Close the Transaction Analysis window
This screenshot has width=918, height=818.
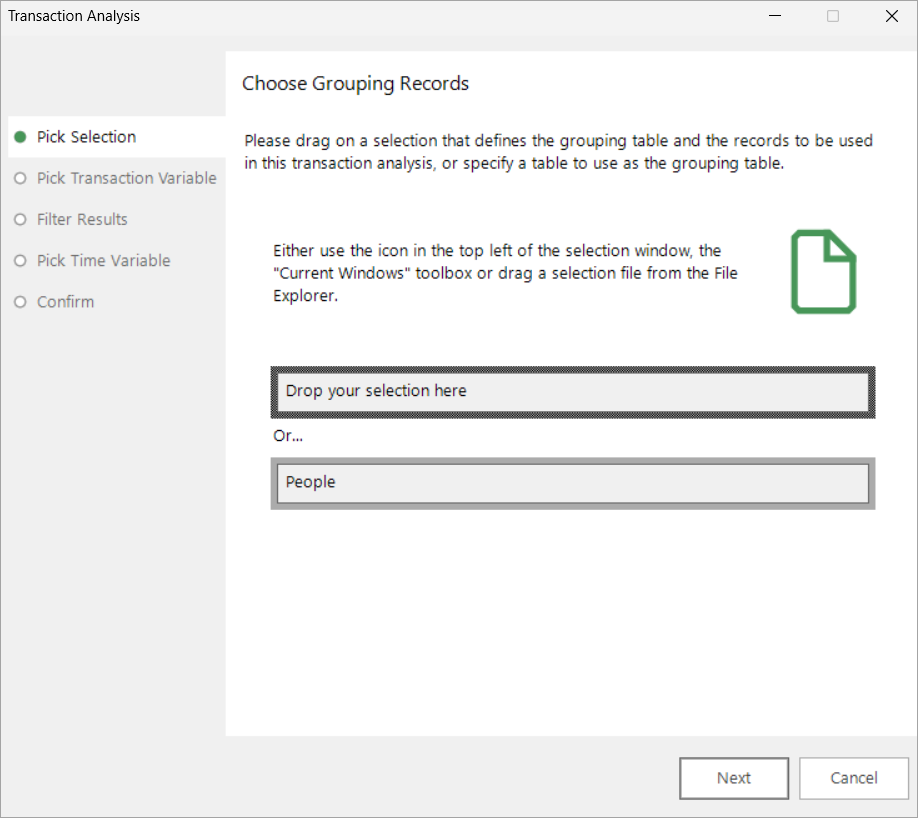click(x=892, y=16)
